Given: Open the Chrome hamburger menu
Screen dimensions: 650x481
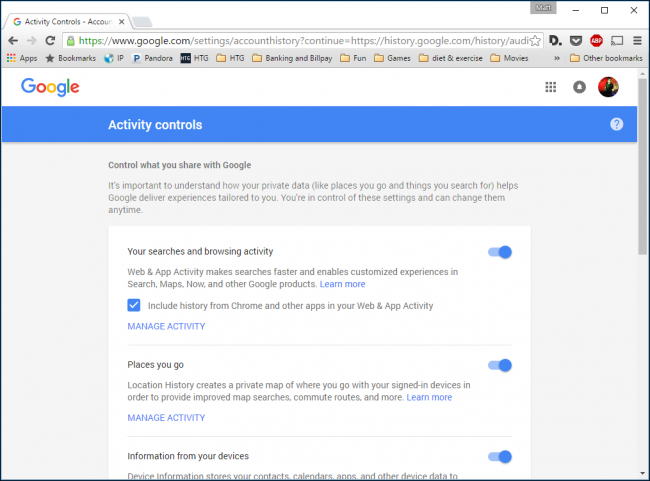Looking at the screenshot, I should tap(636, 41).
